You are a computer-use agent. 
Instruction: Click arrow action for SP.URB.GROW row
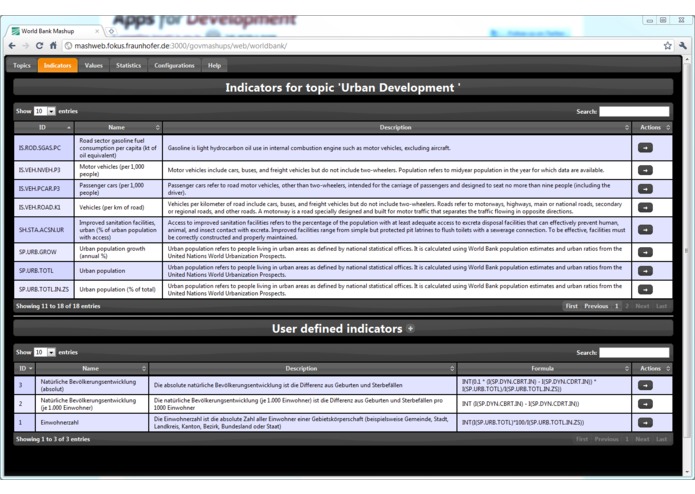coord(645,252)
